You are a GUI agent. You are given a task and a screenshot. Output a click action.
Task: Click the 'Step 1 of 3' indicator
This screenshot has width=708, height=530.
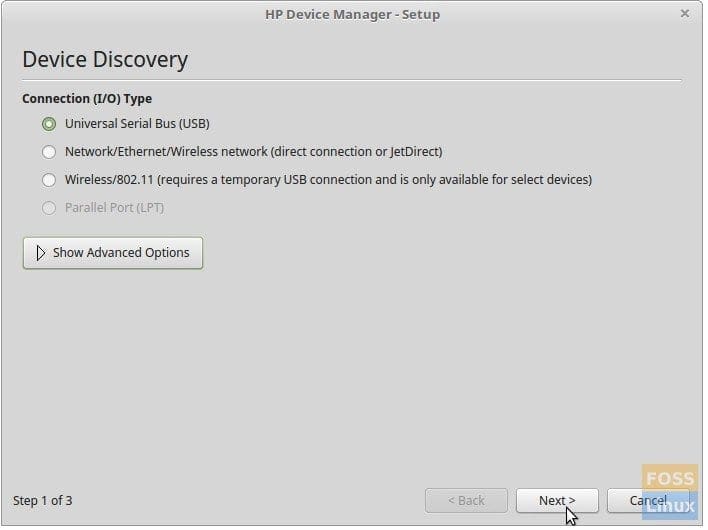point(42,500)
